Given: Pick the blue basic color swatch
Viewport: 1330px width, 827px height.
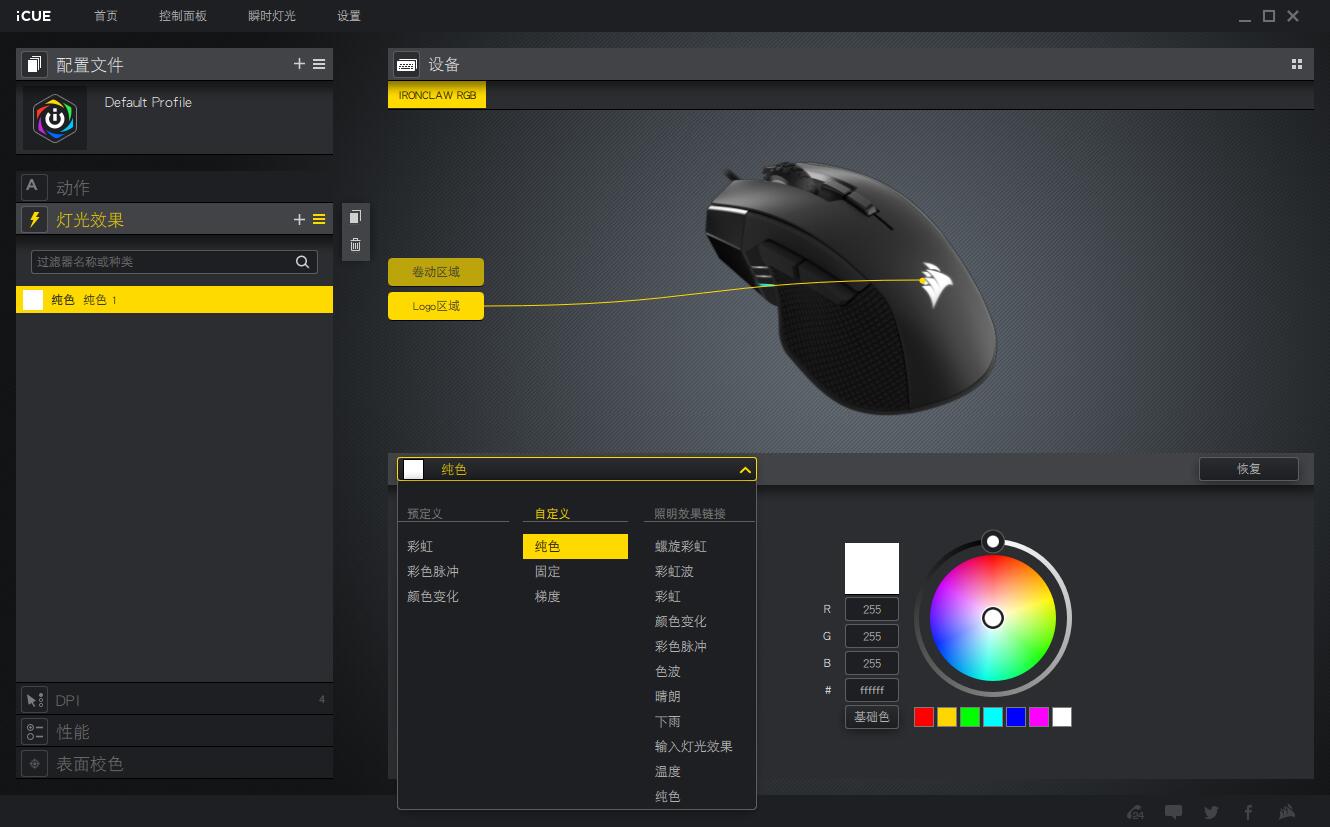Looking at the screenshot, I should pyautogui.click(x=1016, y=717).
